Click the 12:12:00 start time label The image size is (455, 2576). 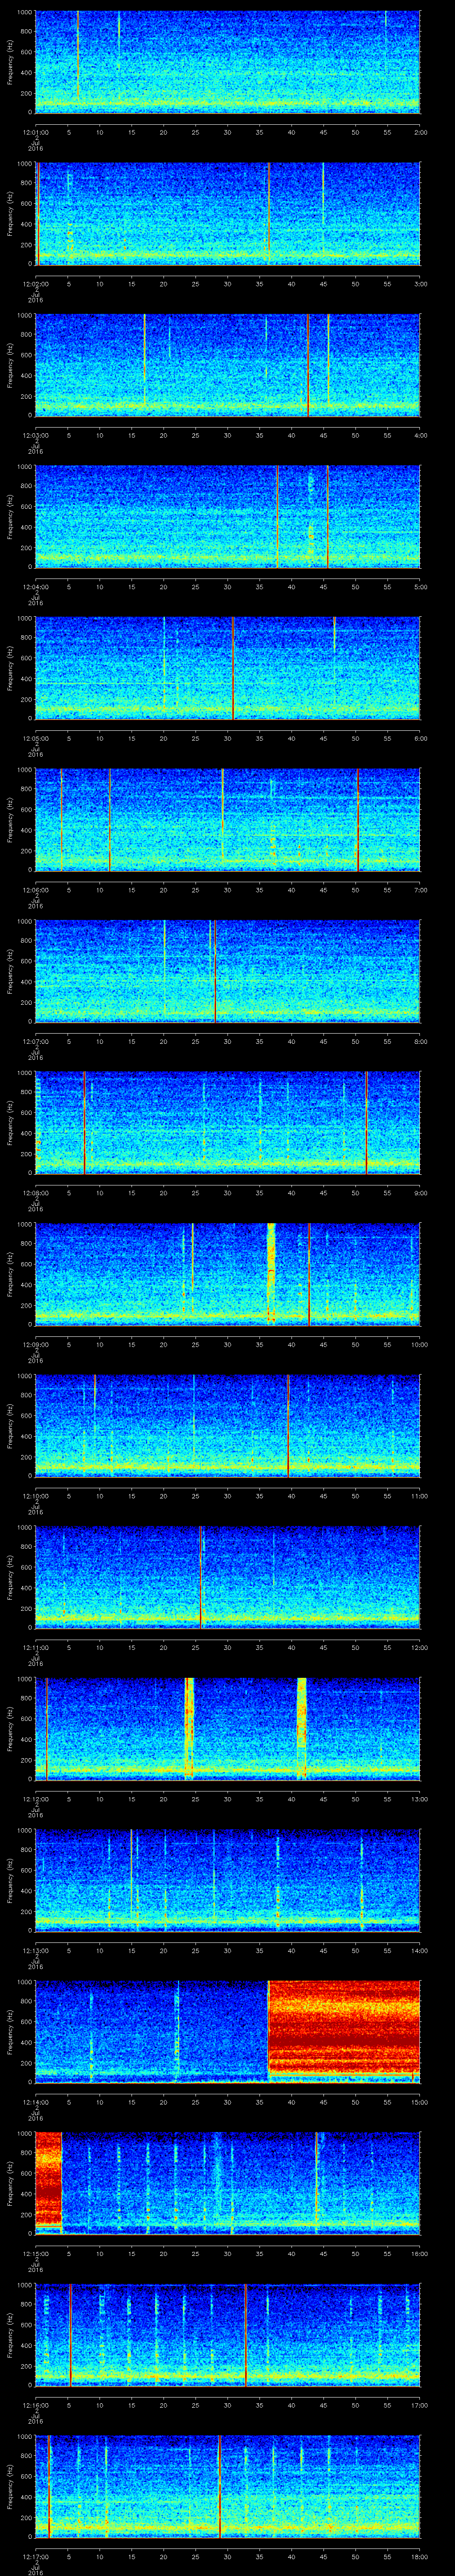35,1798
